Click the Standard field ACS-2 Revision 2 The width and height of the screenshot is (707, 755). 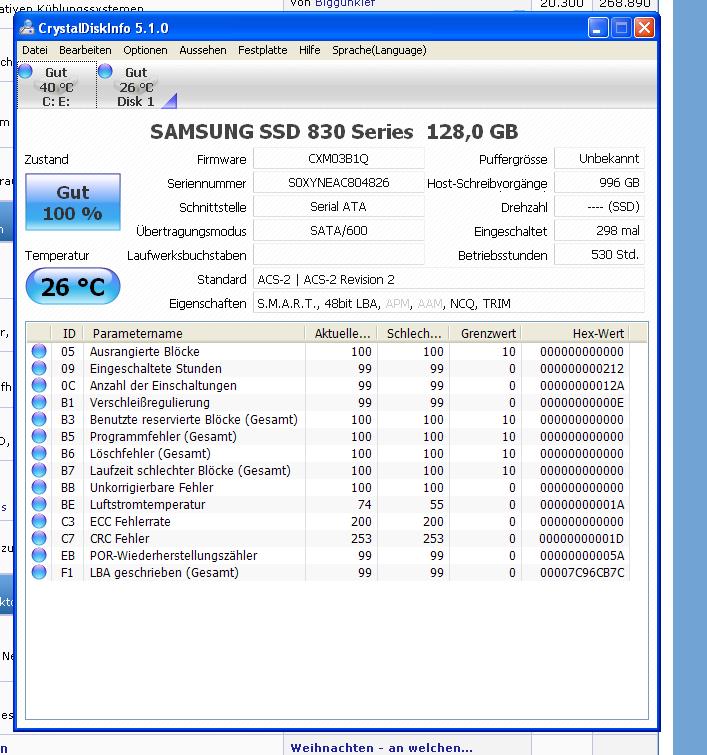point(449,279)
